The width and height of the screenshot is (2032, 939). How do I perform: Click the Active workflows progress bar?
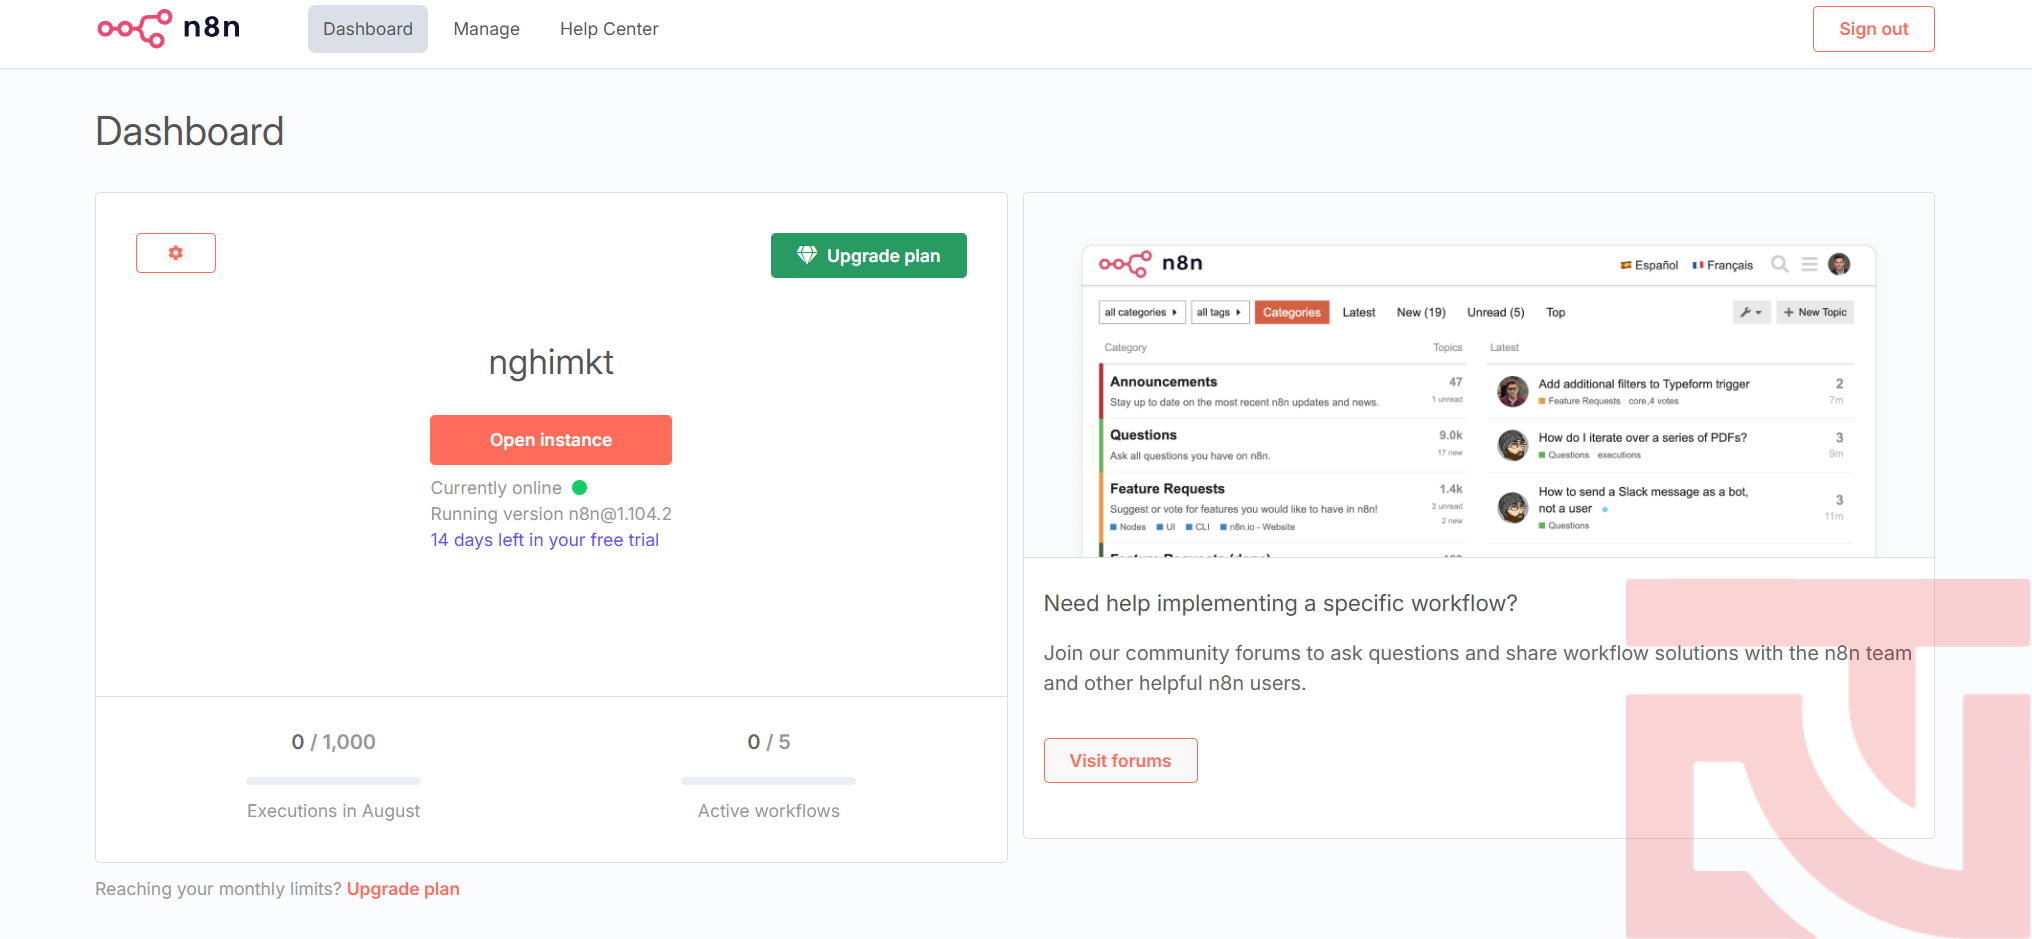point(768,781)
